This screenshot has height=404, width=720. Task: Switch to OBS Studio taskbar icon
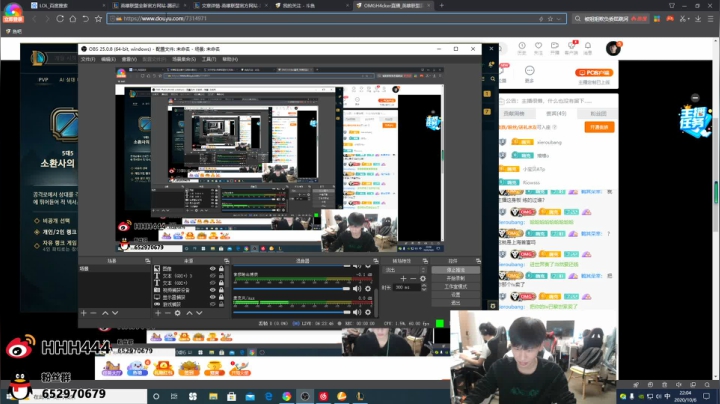[305, 396]
